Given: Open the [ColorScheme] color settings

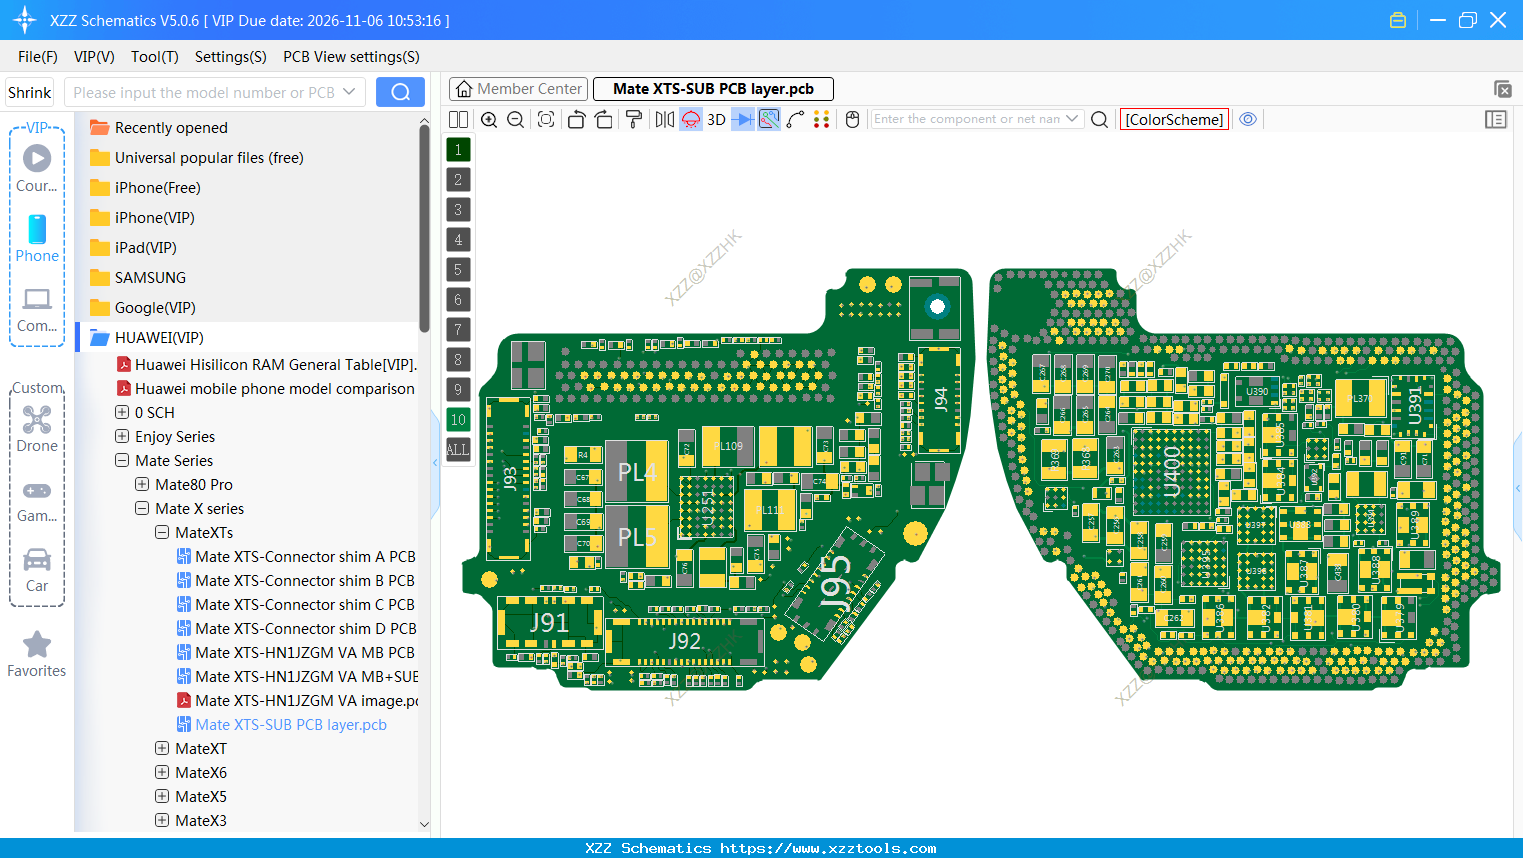Looking at the screenshot, I should pos(1174,118).
